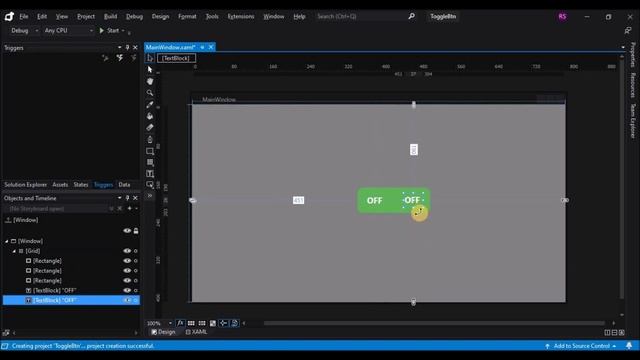The width and height of the screenshot is (640, 360).
Task: Switch to the XAML view tab
Action: [196, 332]
